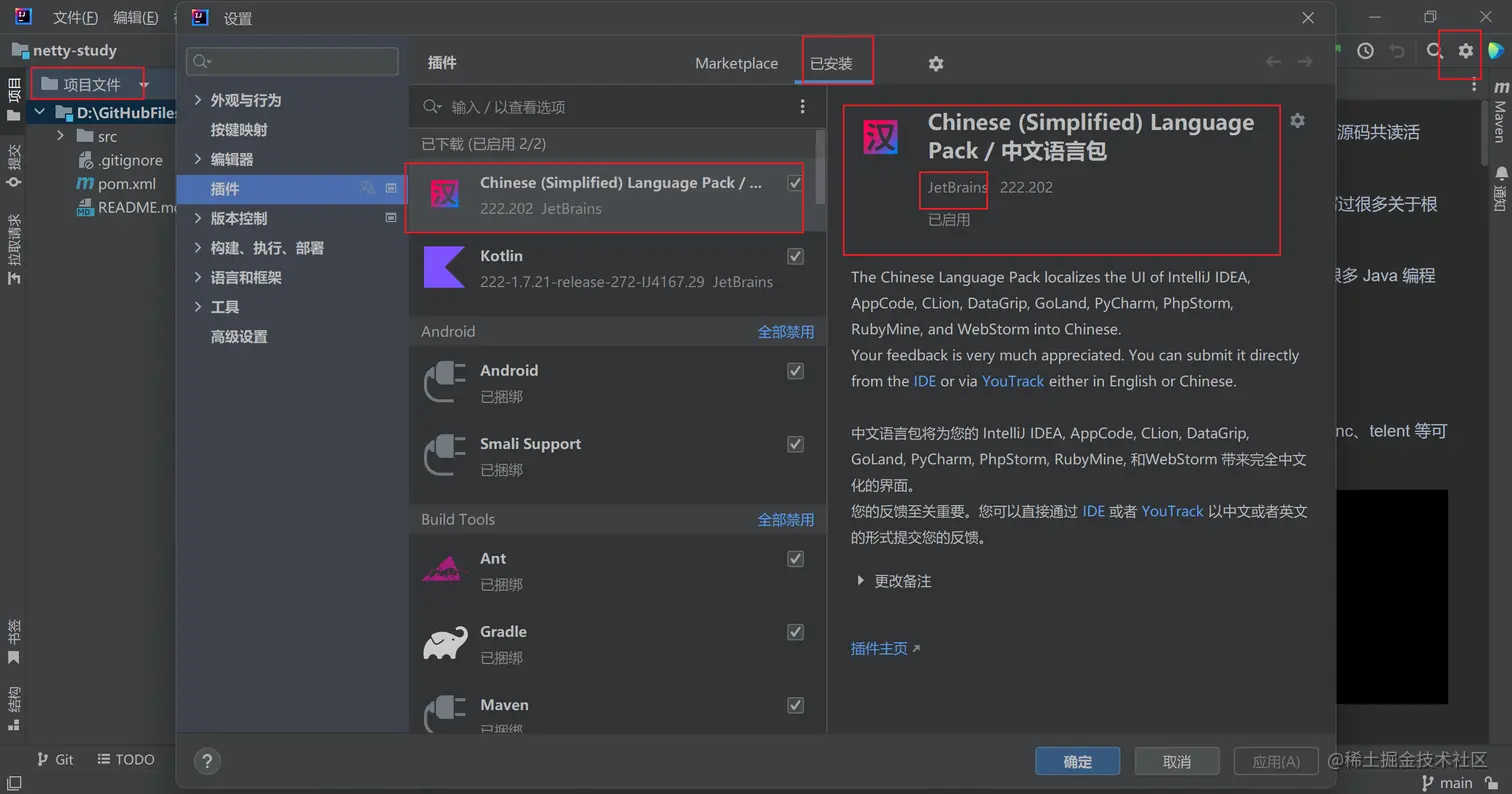The height and width of the screenshot is (794, 1512).
Task: Open the TODO tool window at bottom
Action: [x=126, y=760]
